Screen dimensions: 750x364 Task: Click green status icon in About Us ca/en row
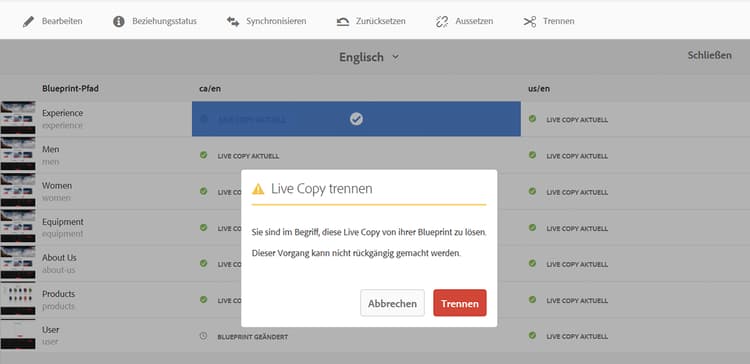pyautogui.click(x=203, y=263)
